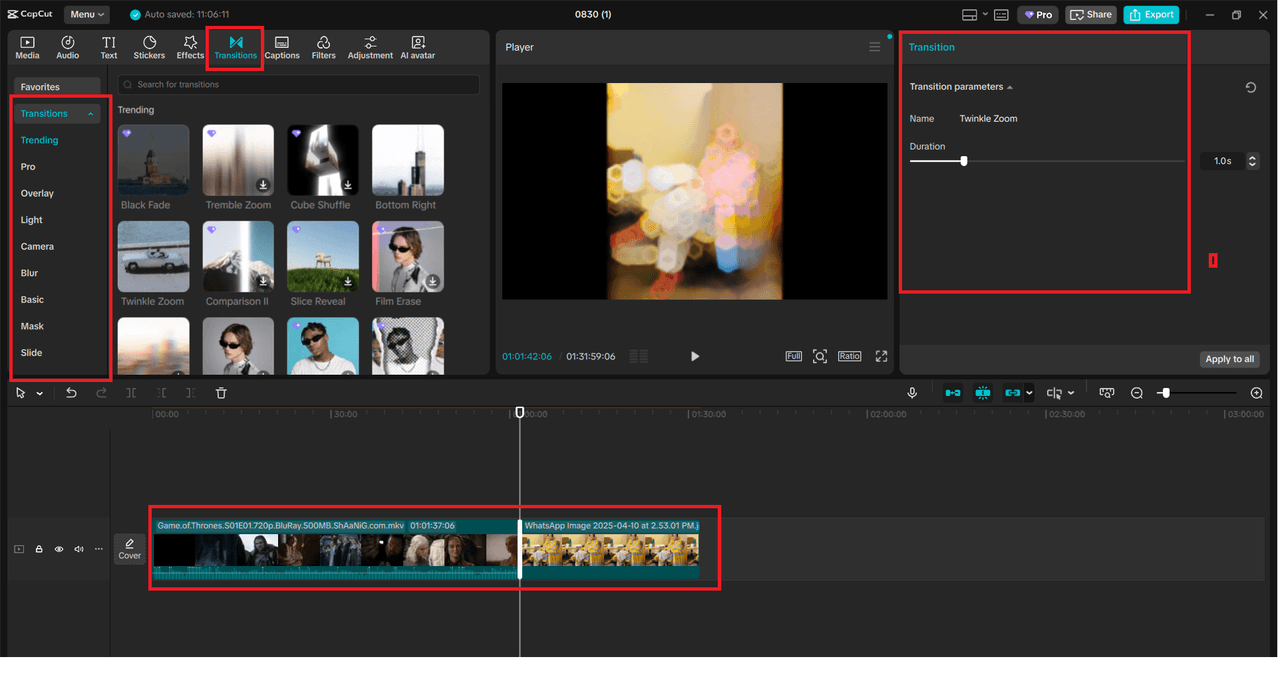This screenshot has width=1280, height=675.
Task: Select the Cube Shuffle transition thumbnail
Action: (323, 160)
